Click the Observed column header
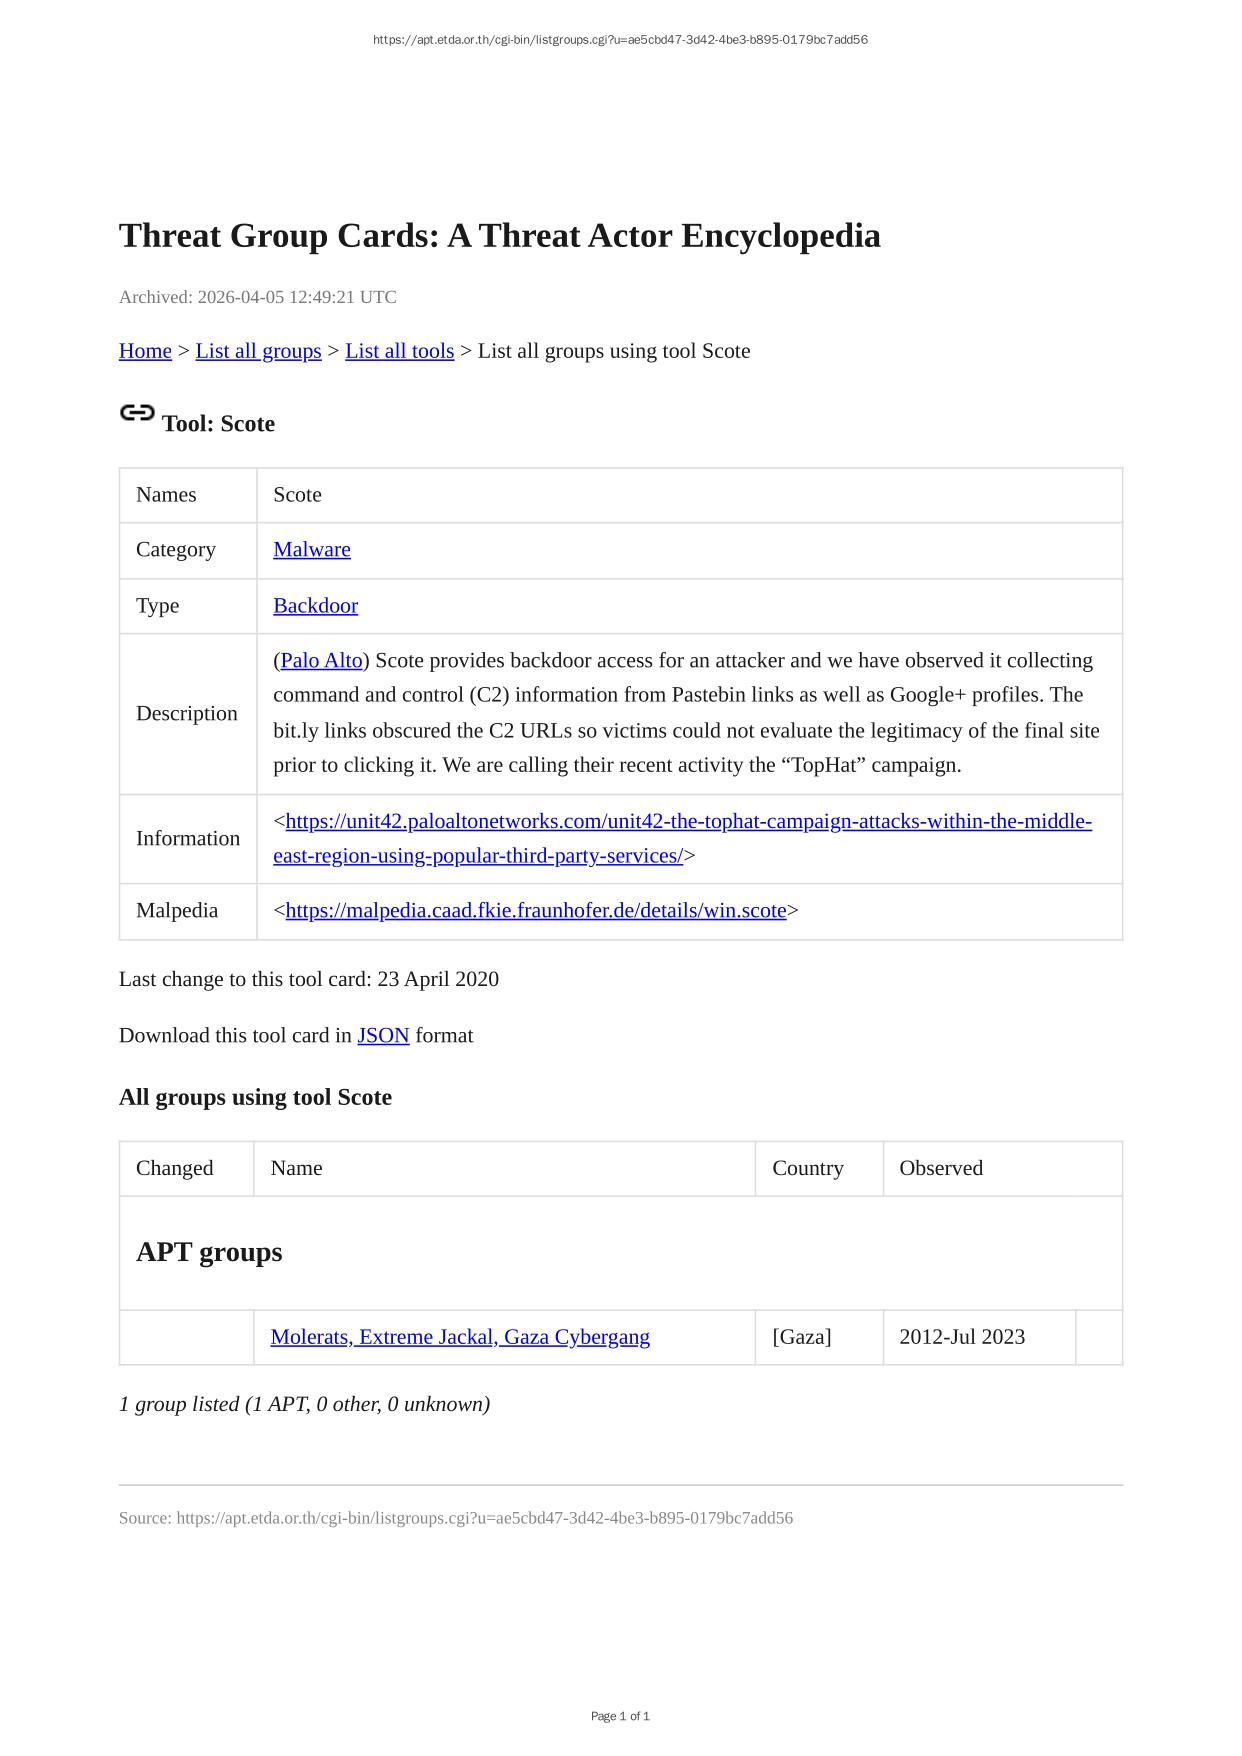 coord(941,1169)
